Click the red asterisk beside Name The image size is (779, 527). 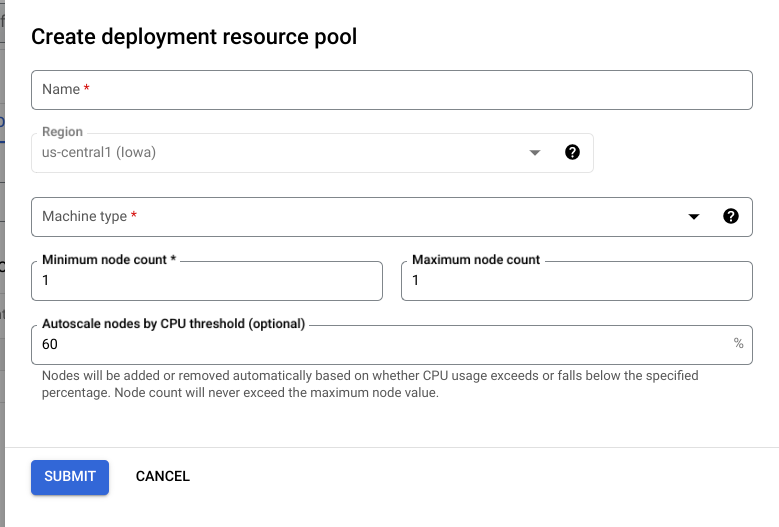pos(87,89)
